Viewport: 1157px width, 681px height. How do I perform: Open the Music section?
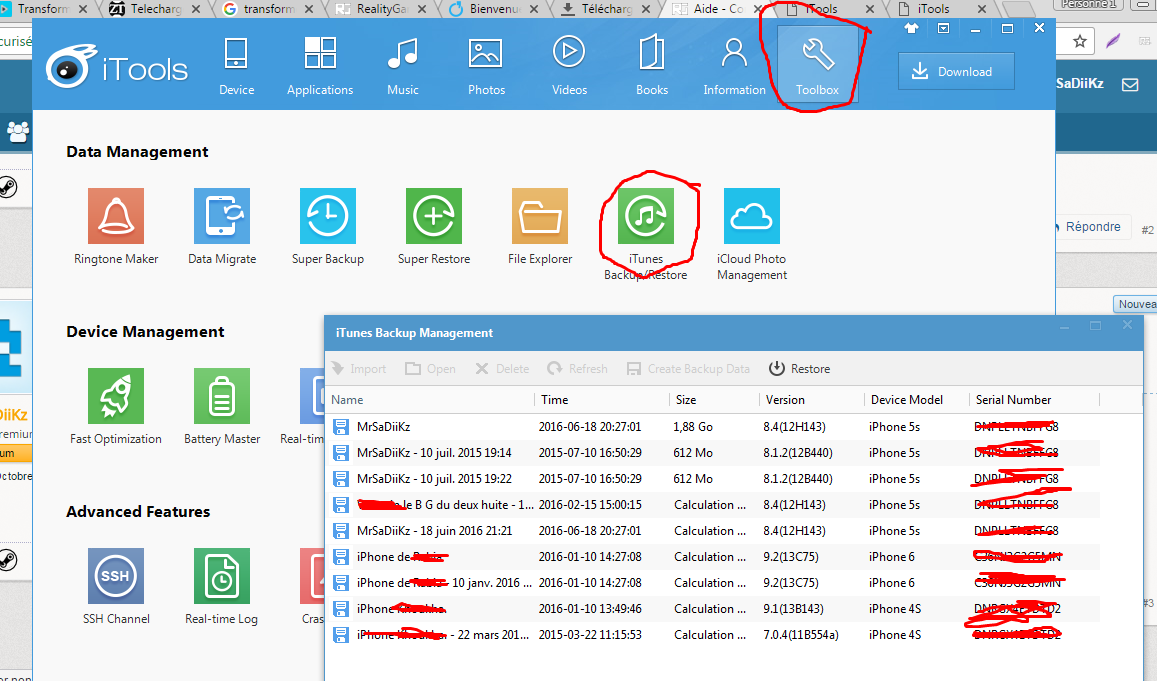(x=403, y=66)
